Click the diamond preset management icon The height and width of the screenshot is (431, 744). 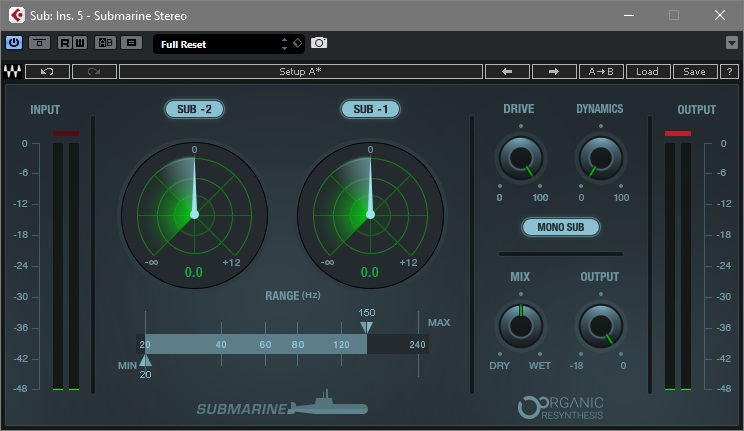298,43
